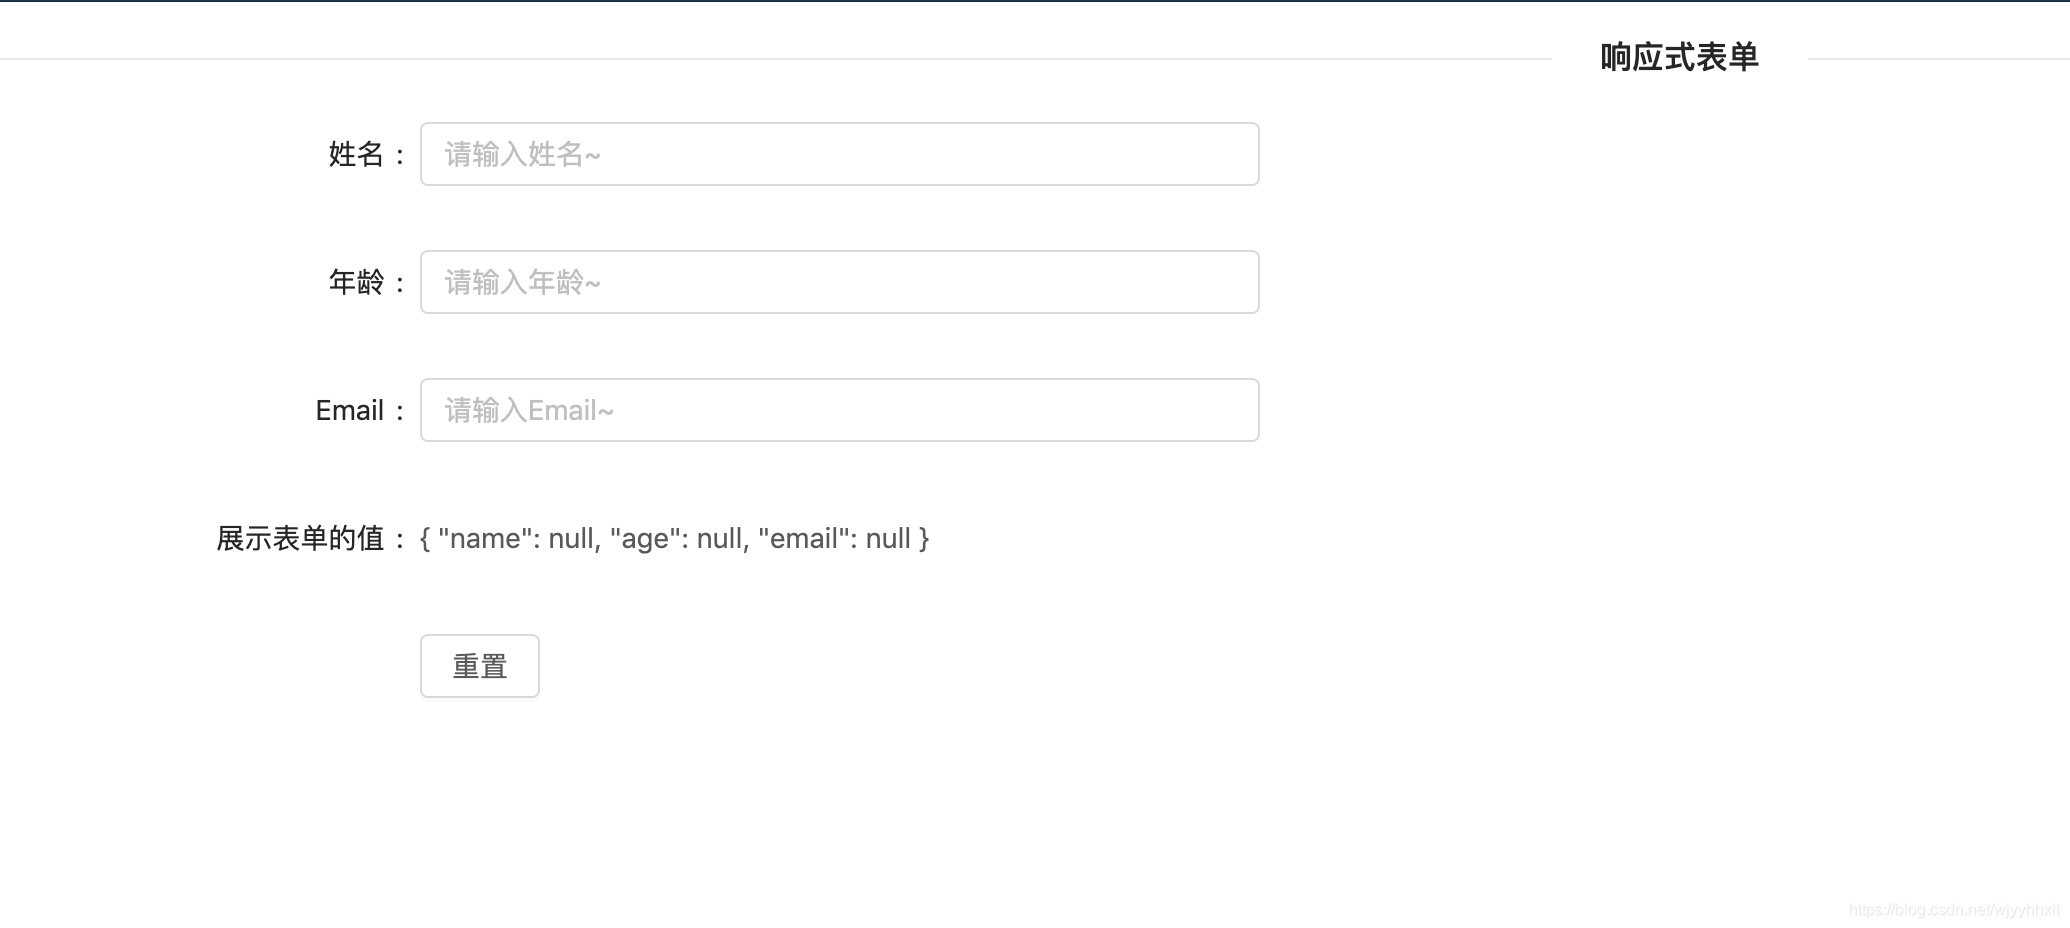
Task: Click "age": null in the form value display
Action: point(677,538)
